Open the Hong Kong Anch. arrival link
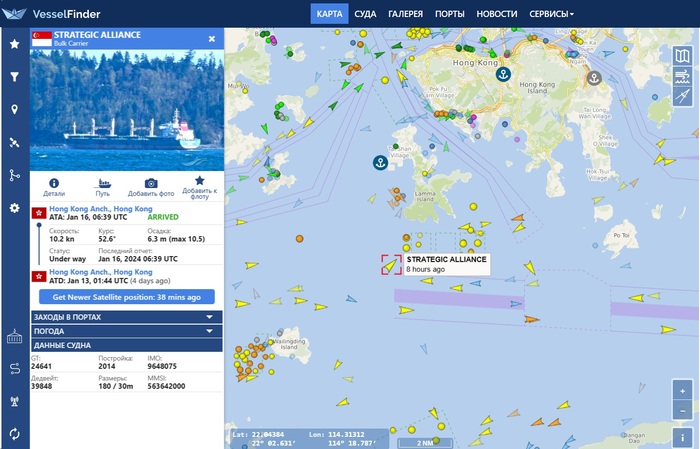The height and width of the screenshot is (449, 700). 101,208
